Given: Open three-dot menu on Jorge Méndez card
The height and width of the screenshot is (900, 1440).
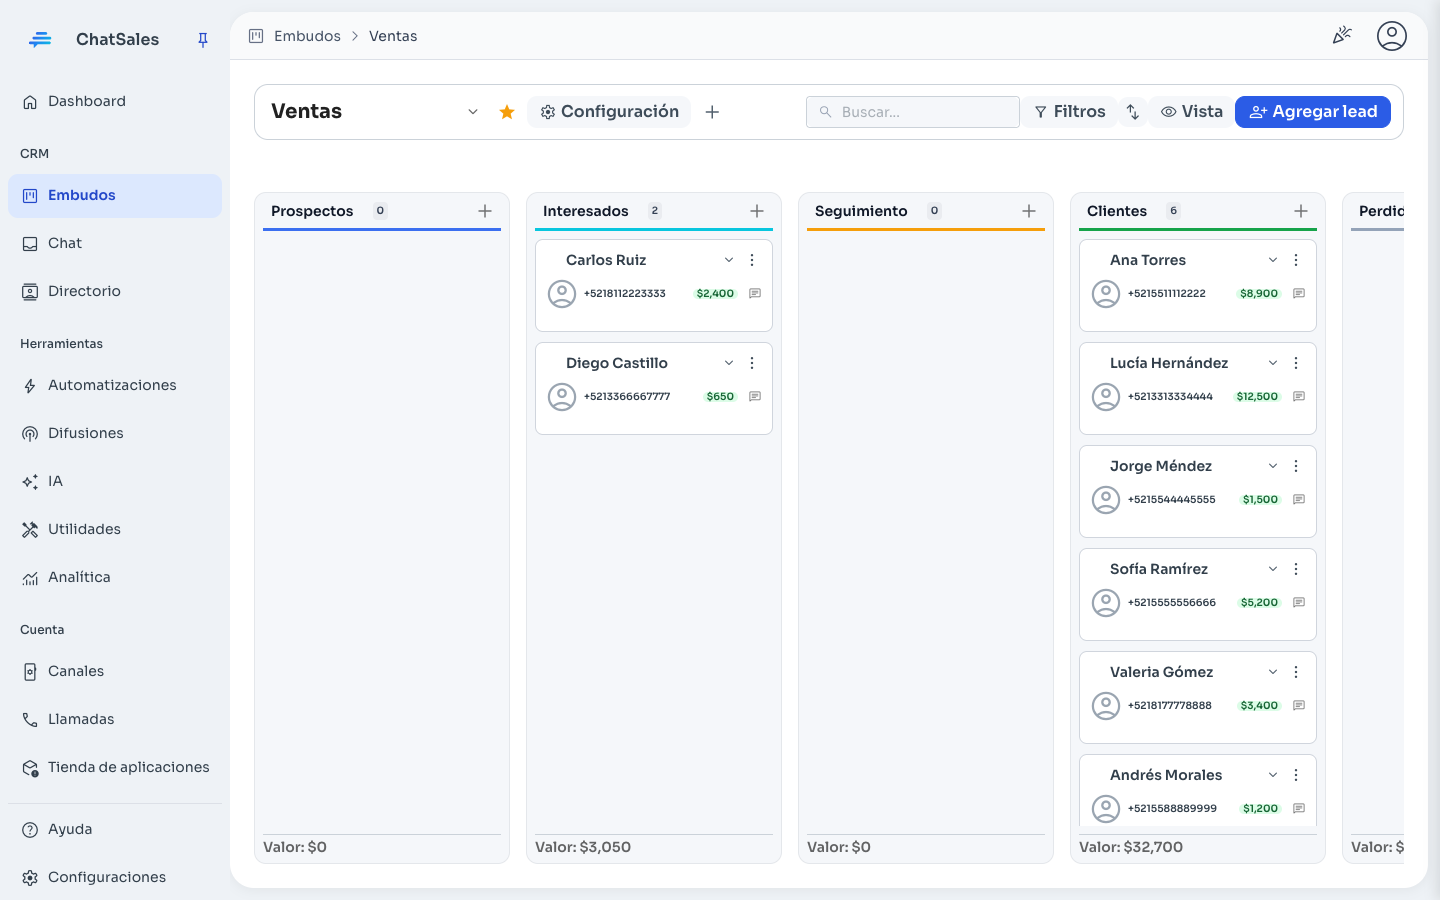Looking at the screenshot, I should click(1296, 466).
